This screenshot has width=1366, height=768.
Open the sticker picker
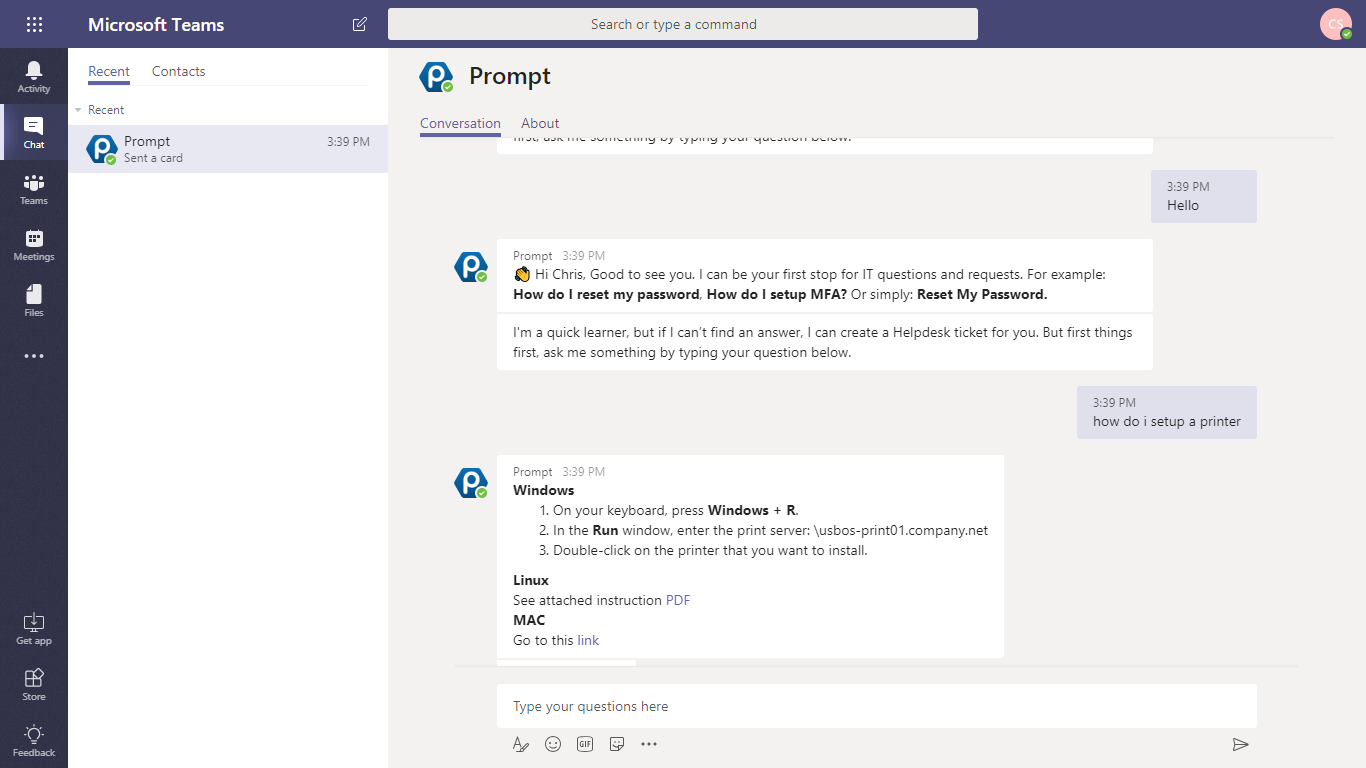[x=617, y=744]
